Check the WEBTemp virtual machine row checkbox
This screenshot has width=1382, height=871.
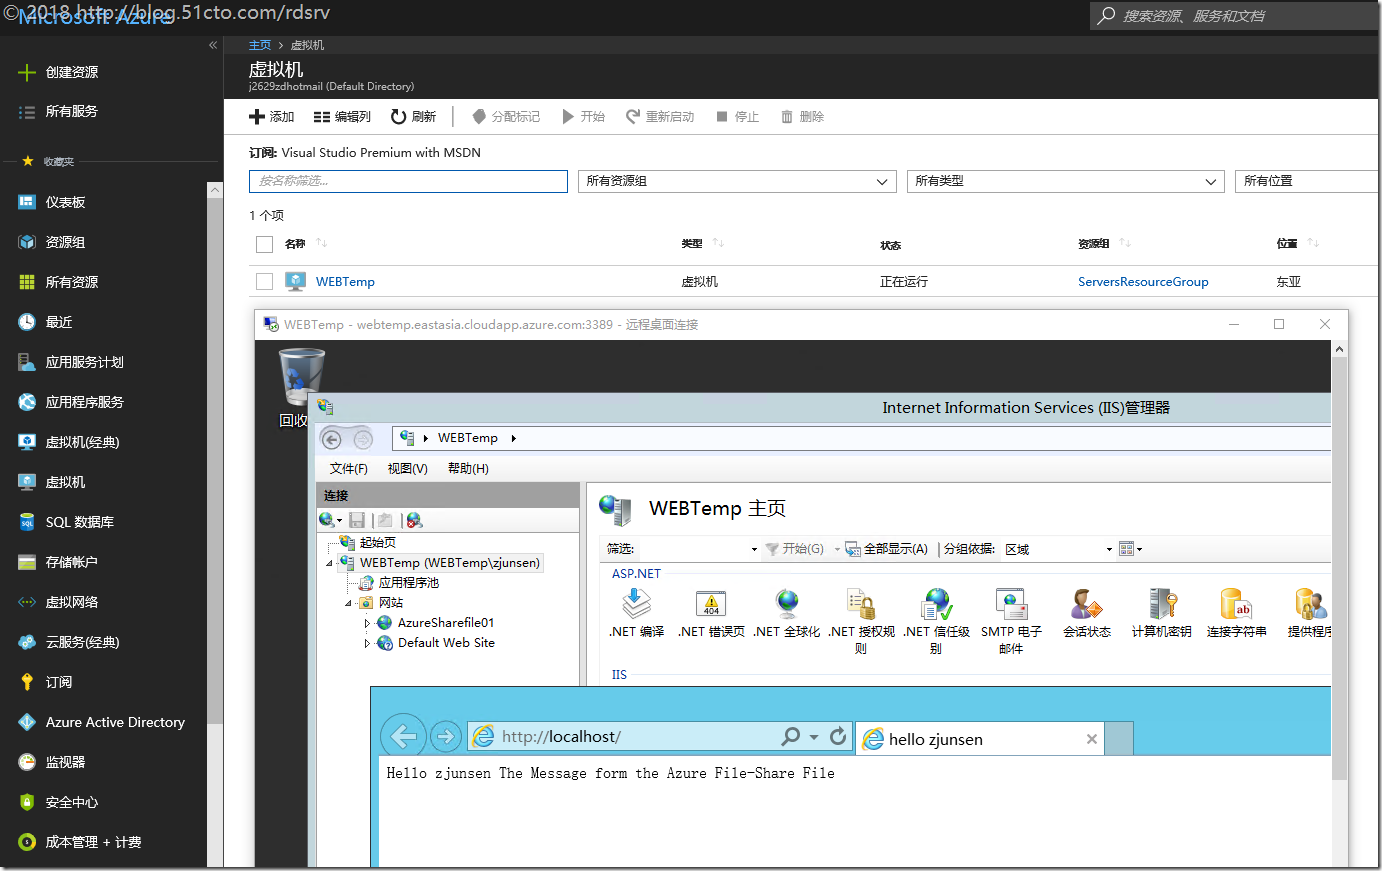point(264,282)
